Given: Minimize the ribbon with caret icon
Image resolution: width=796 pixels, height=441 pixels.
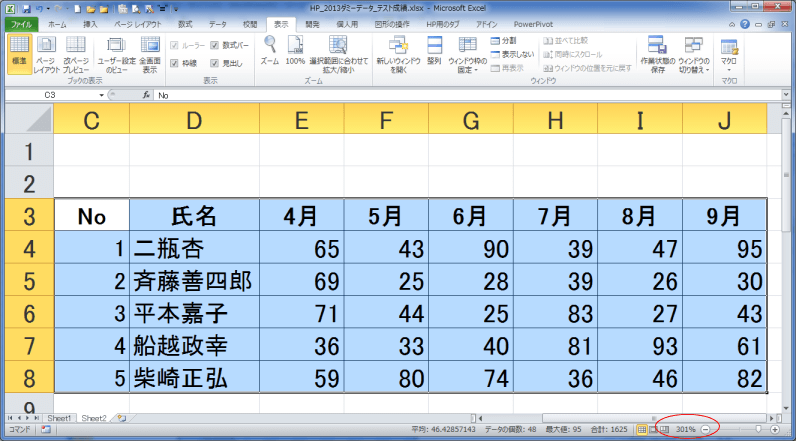Looking at the screenshot, I should [x=732, y=24].
